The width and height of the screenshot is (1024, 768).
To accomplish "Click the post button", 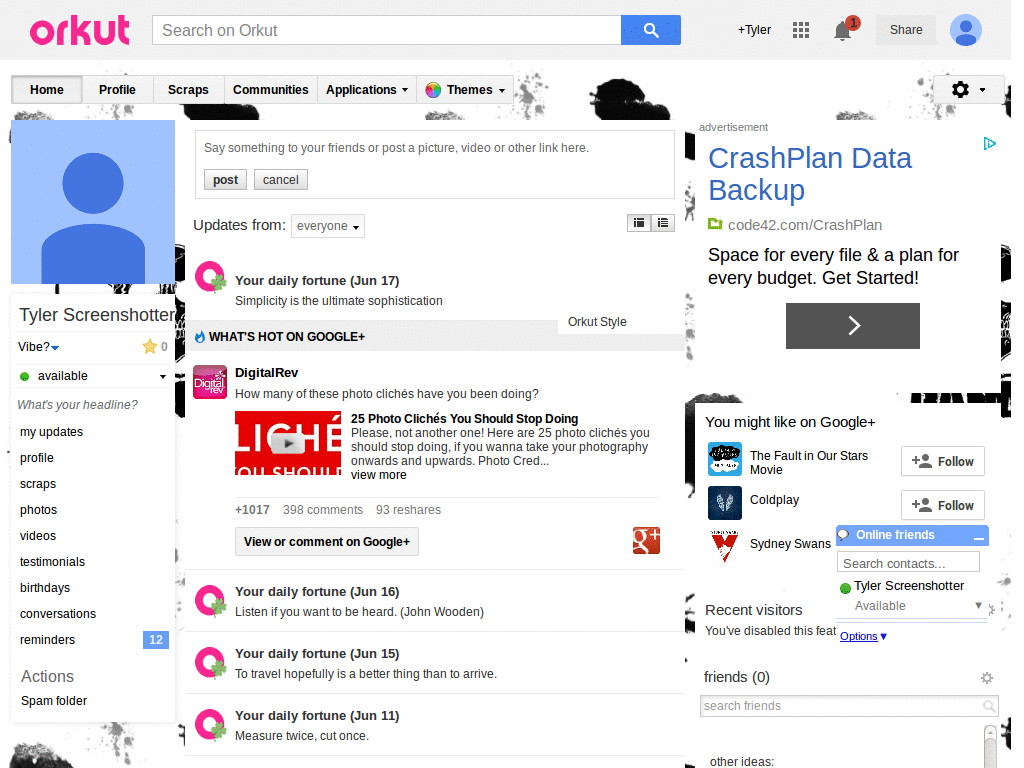I will pyautogui.click(x=225, y=180).
